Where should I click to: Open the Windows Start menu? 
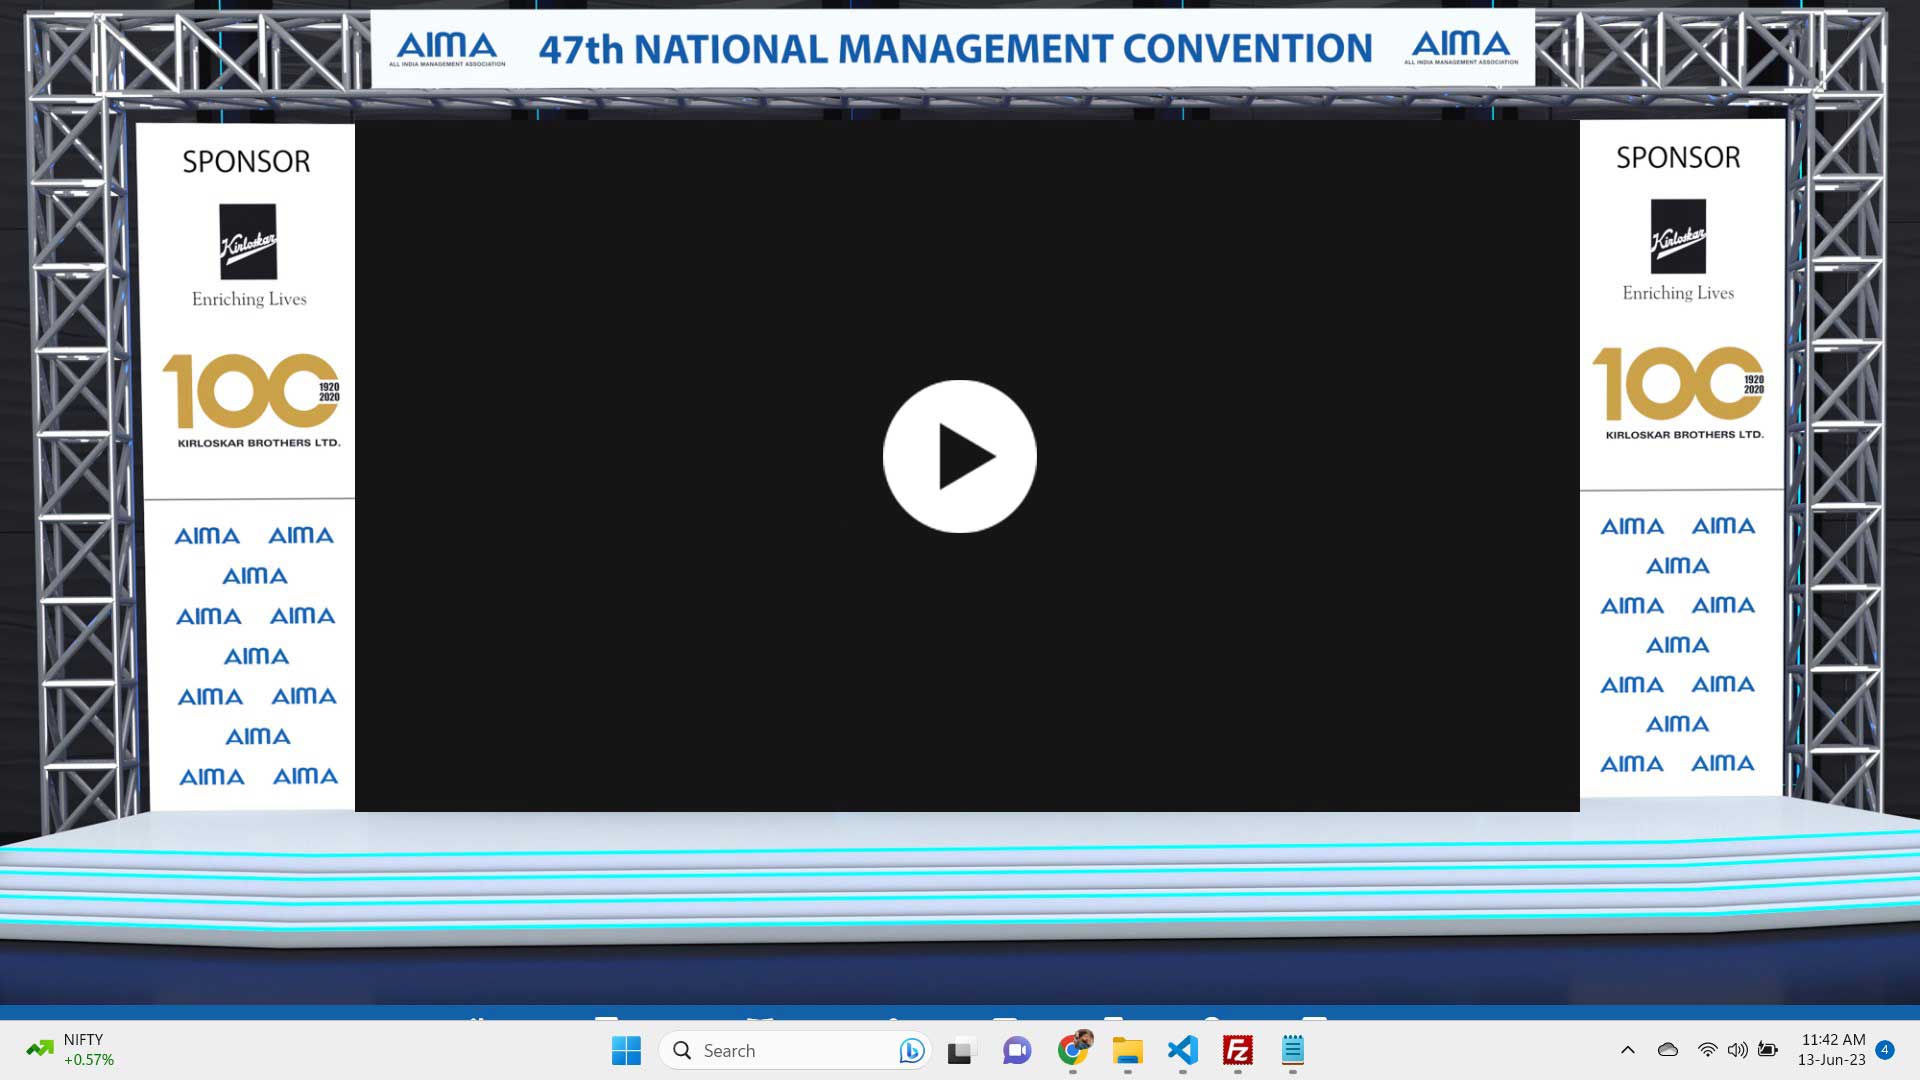click(626, 1050)
